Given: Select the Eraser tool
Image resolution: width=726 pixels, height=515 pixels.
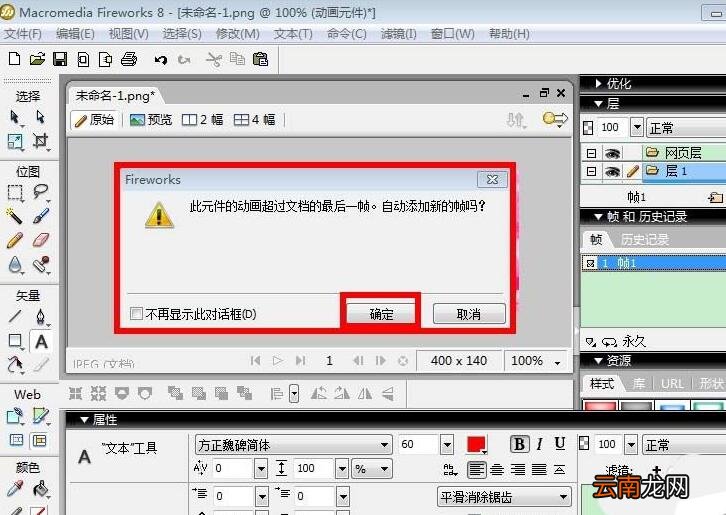Looking at the screenshot, I should 41,240.
